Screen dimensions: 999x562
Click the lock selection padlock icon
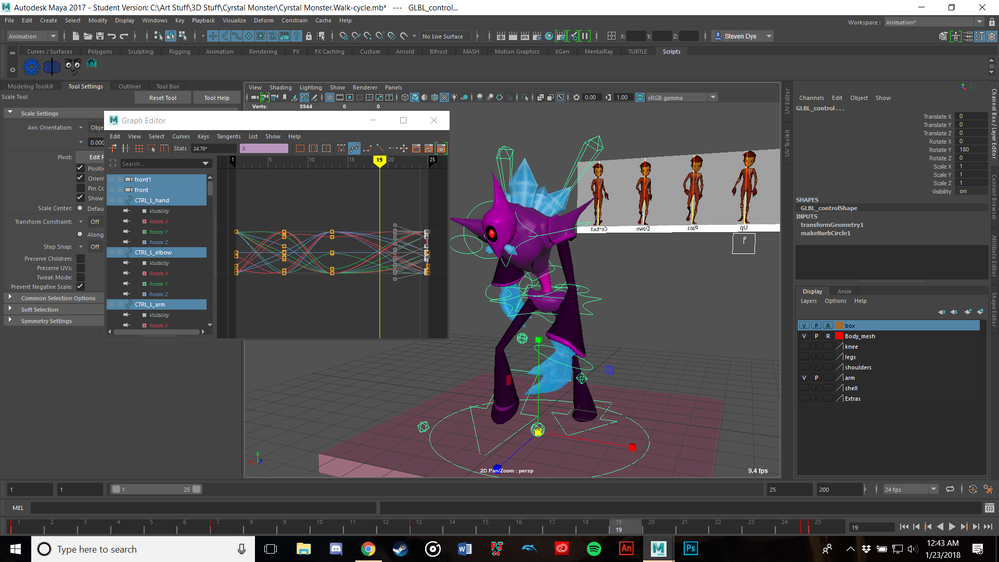click(309, 36)
